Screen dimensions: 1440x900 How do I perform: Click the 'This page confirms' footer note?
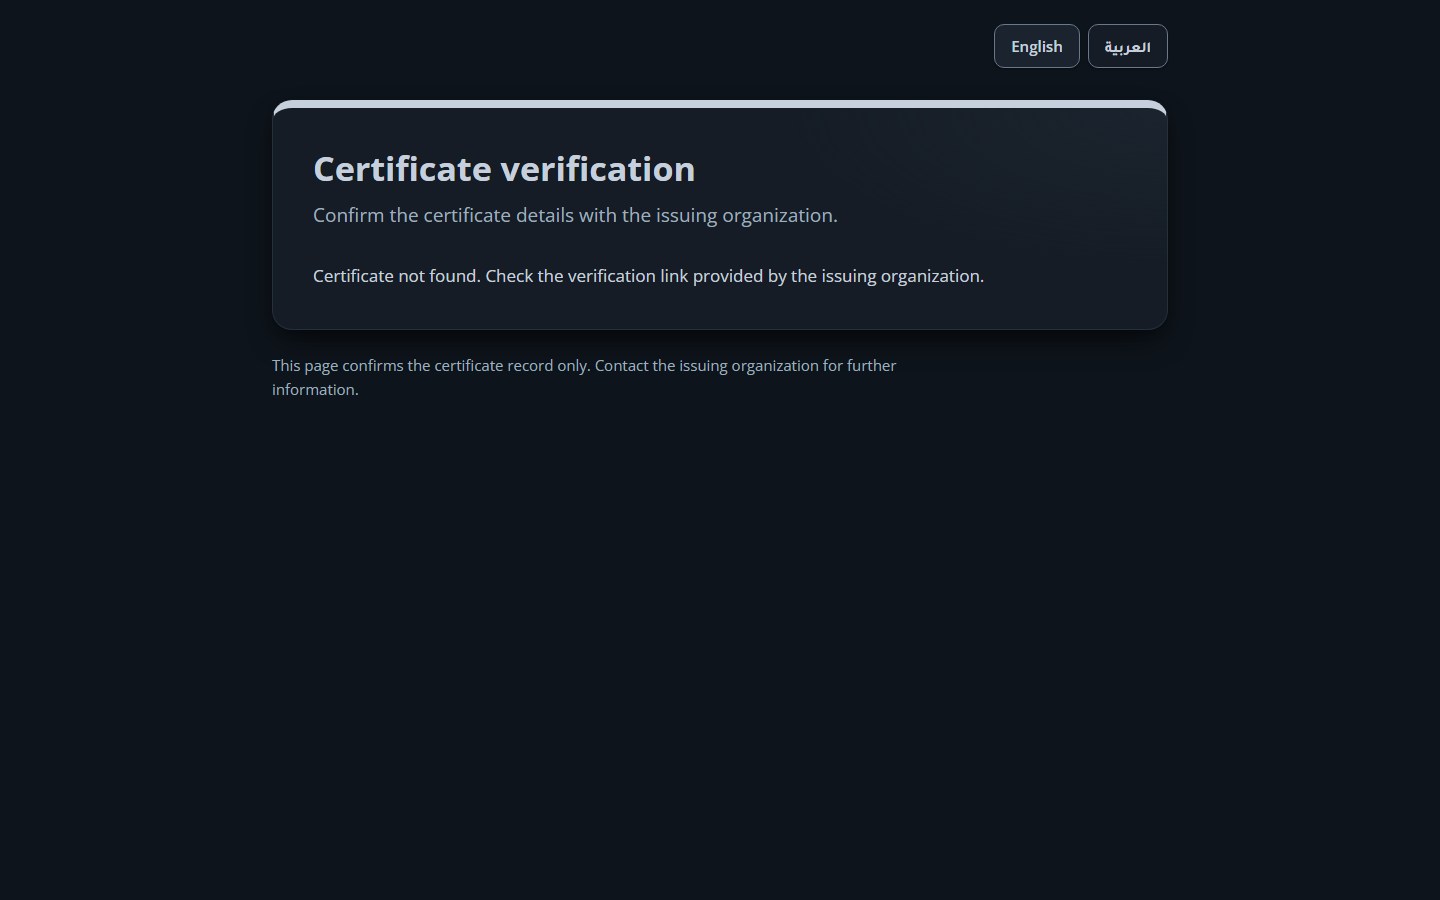point(584,377)
